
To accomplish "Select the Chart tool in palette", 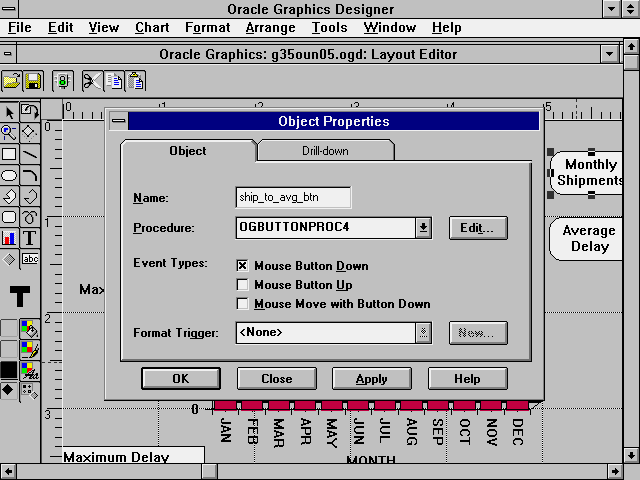I will coord(9,238).
